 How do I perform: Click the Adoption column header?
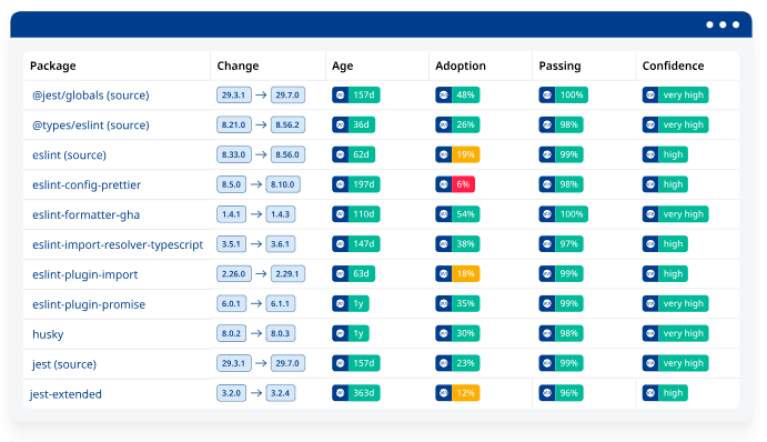(x=461, y=66)
